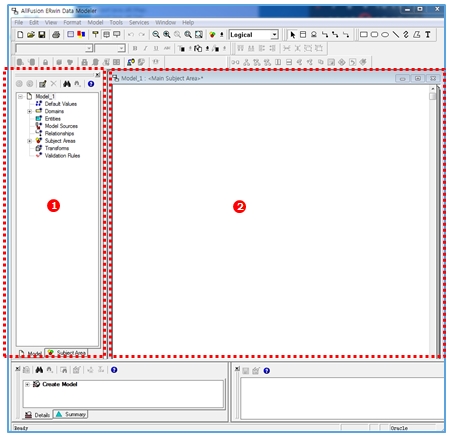Image resolution: width=453 pixels, height=438 pixels.
Task: Open the Tools menu
Action: [x=116, y=22]
